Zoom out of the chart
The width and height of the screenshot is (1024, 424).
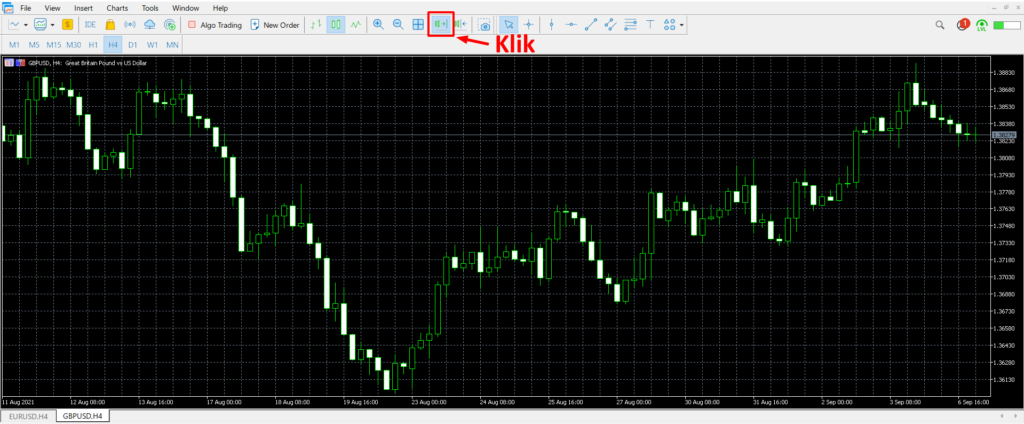click(x=398, y=24)
